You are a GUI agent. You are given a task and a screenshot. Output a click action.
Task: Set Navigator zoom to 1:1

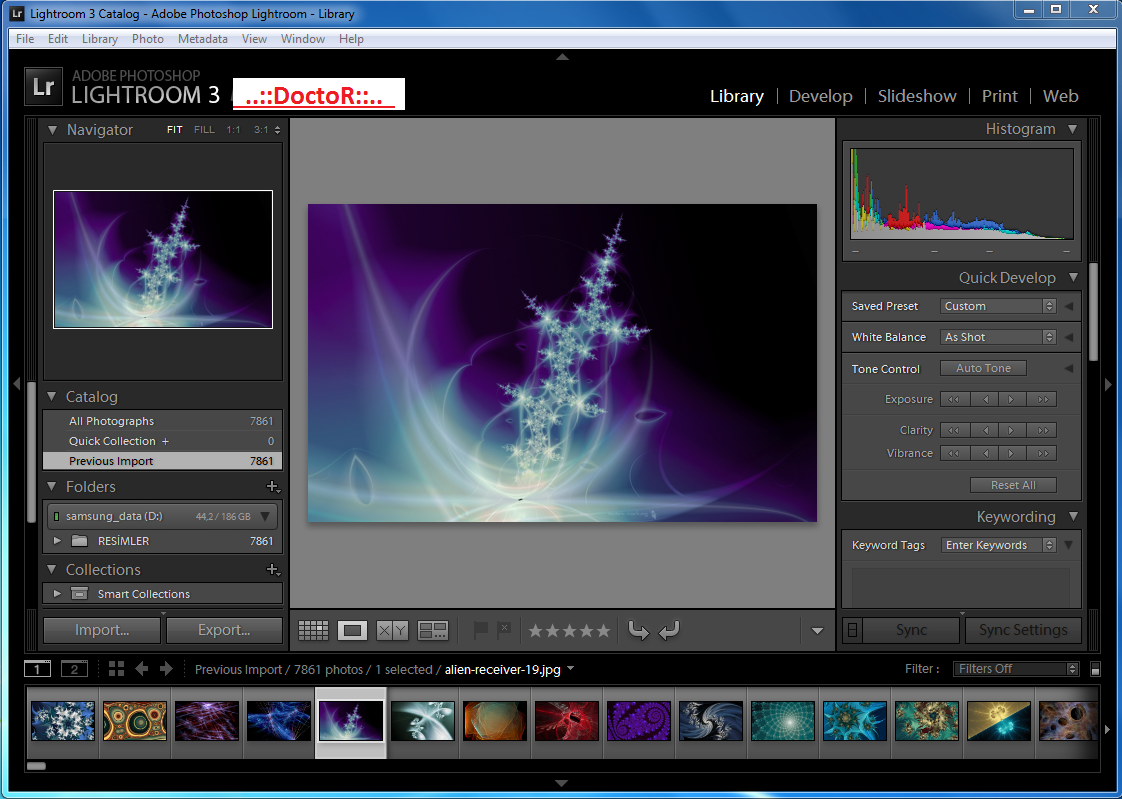(x=233, y=129)
